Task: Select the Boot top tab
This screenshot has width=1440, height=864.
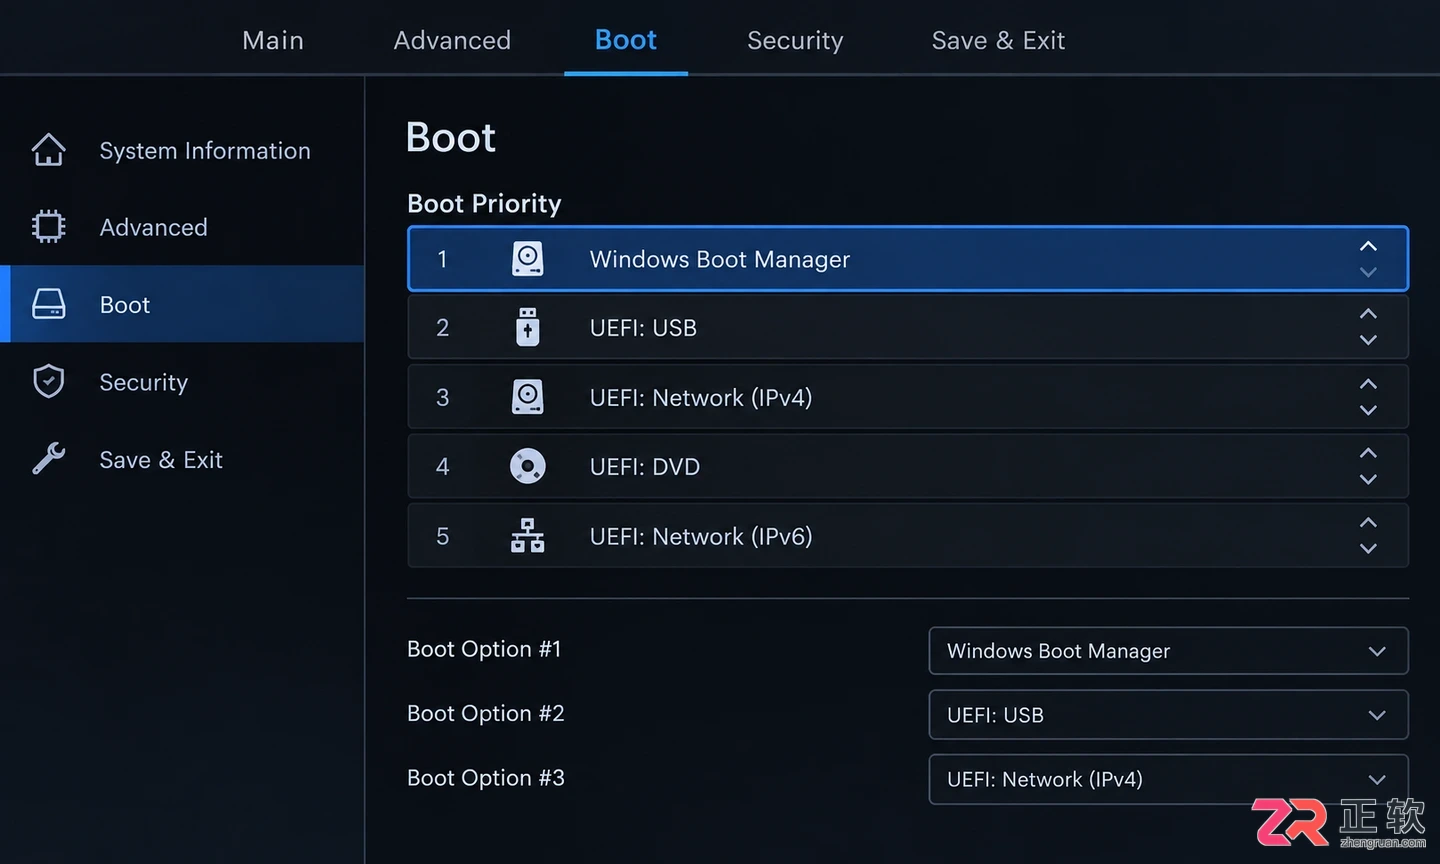Action: 626,40
